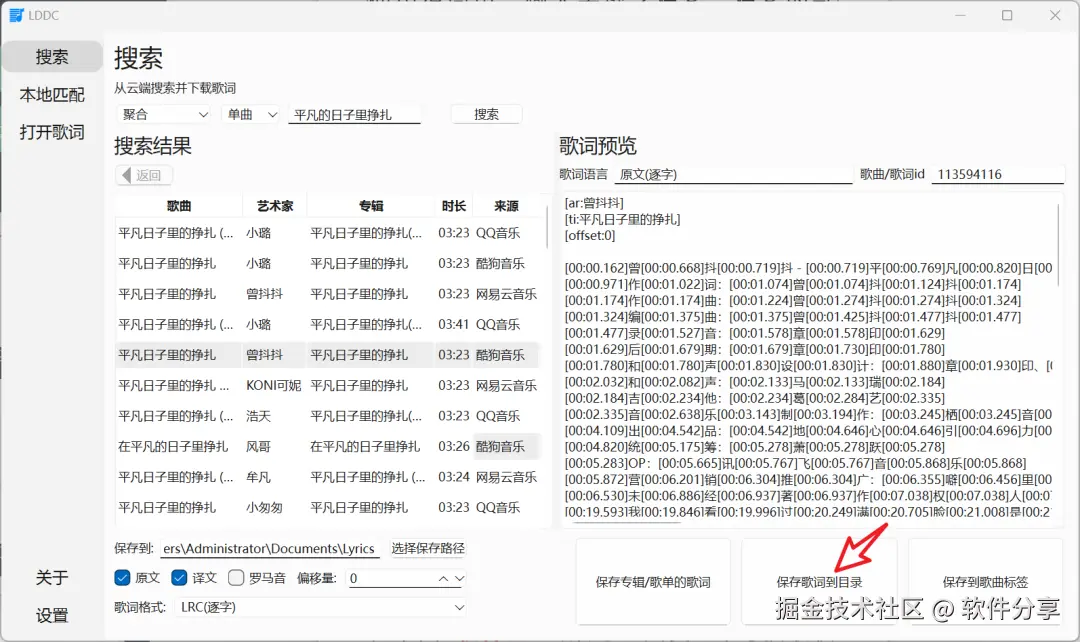Click the 专辑 column header
The image size is (1080, 642).
[371, 205]
